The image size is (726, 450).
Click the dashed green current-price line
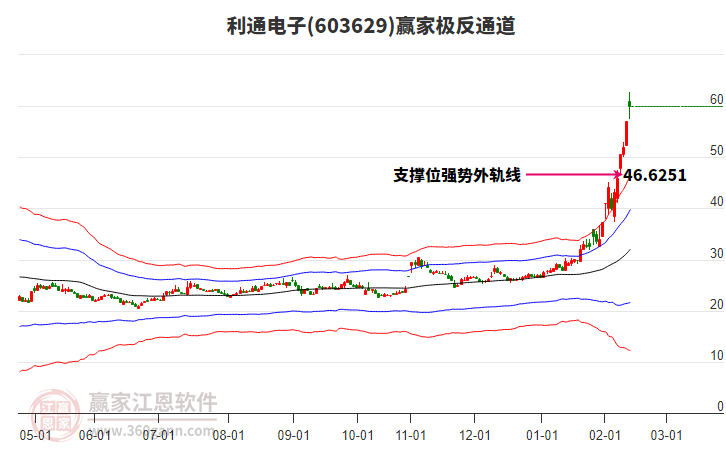[678, 106]
